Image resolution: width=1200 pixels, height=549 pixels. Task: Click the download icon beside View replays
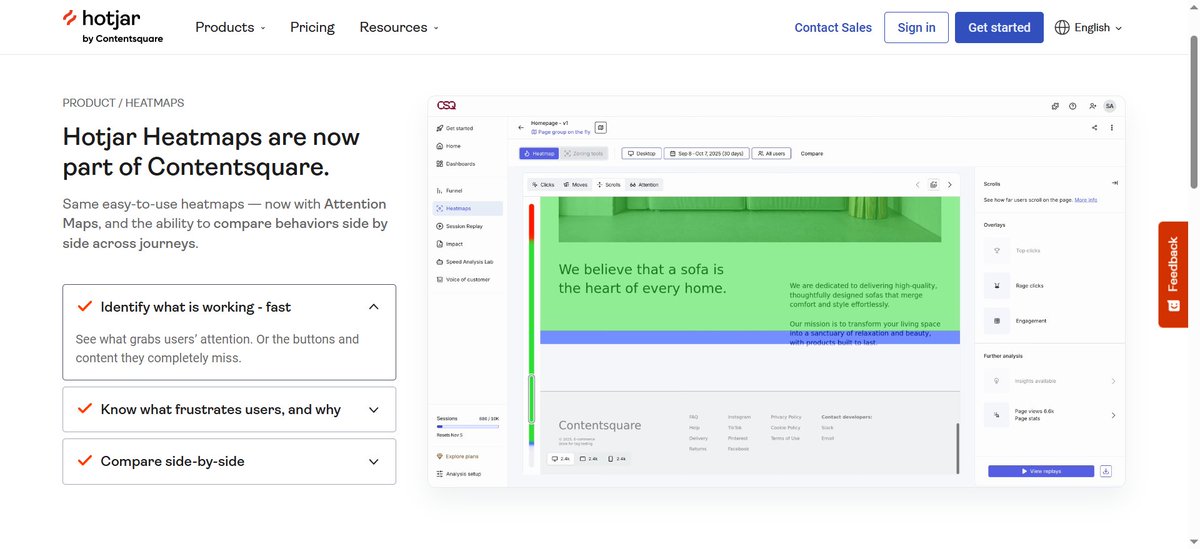point(1106,471)
